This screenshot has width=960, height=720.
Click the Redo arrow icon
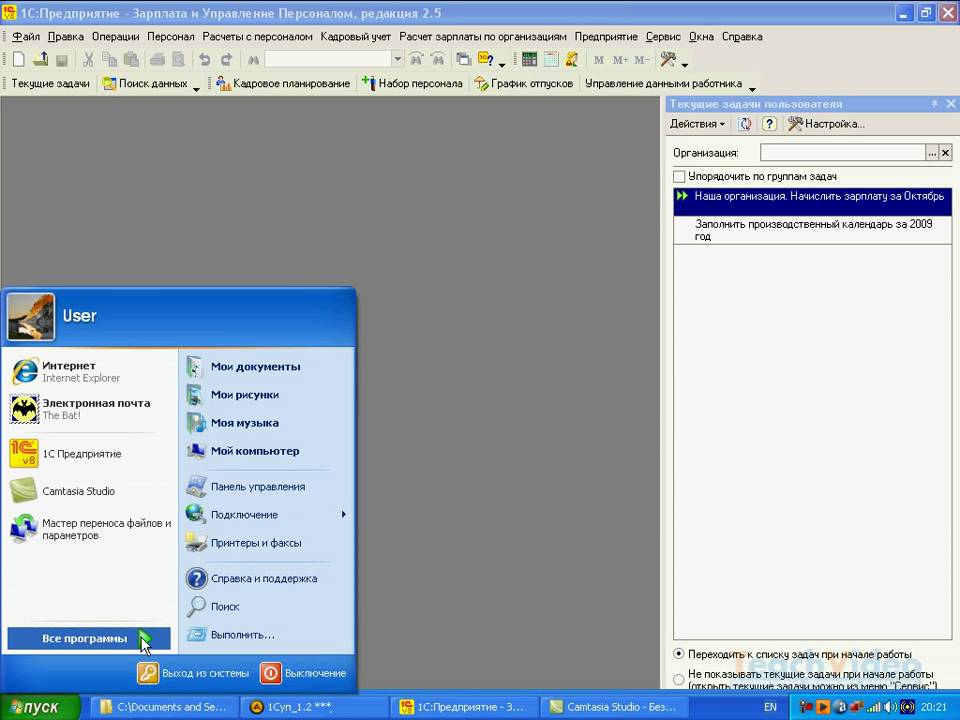click(x=227, y=59)
